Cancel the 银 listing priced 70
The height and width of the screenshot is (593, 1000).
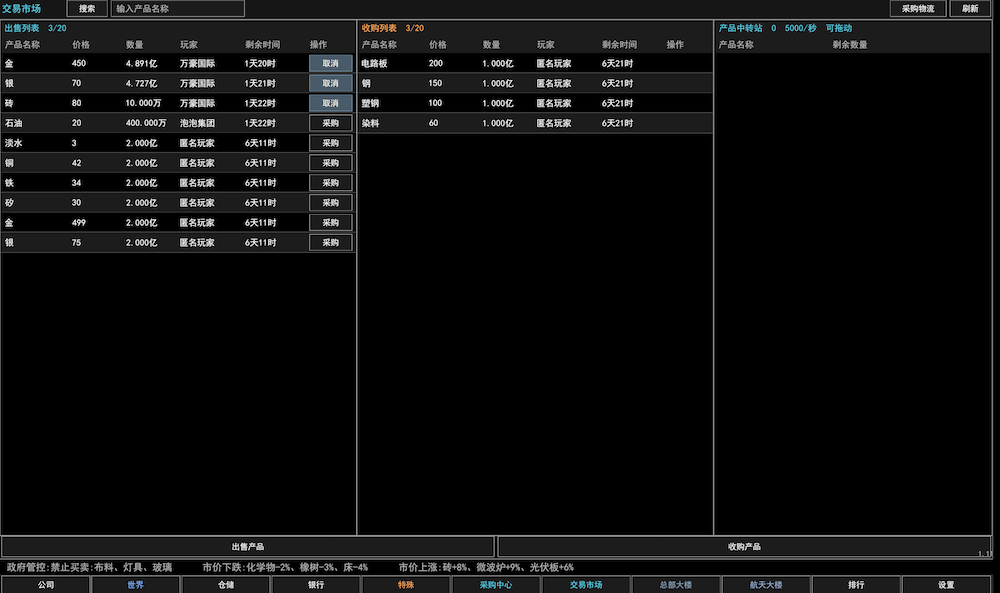(330, 83)
